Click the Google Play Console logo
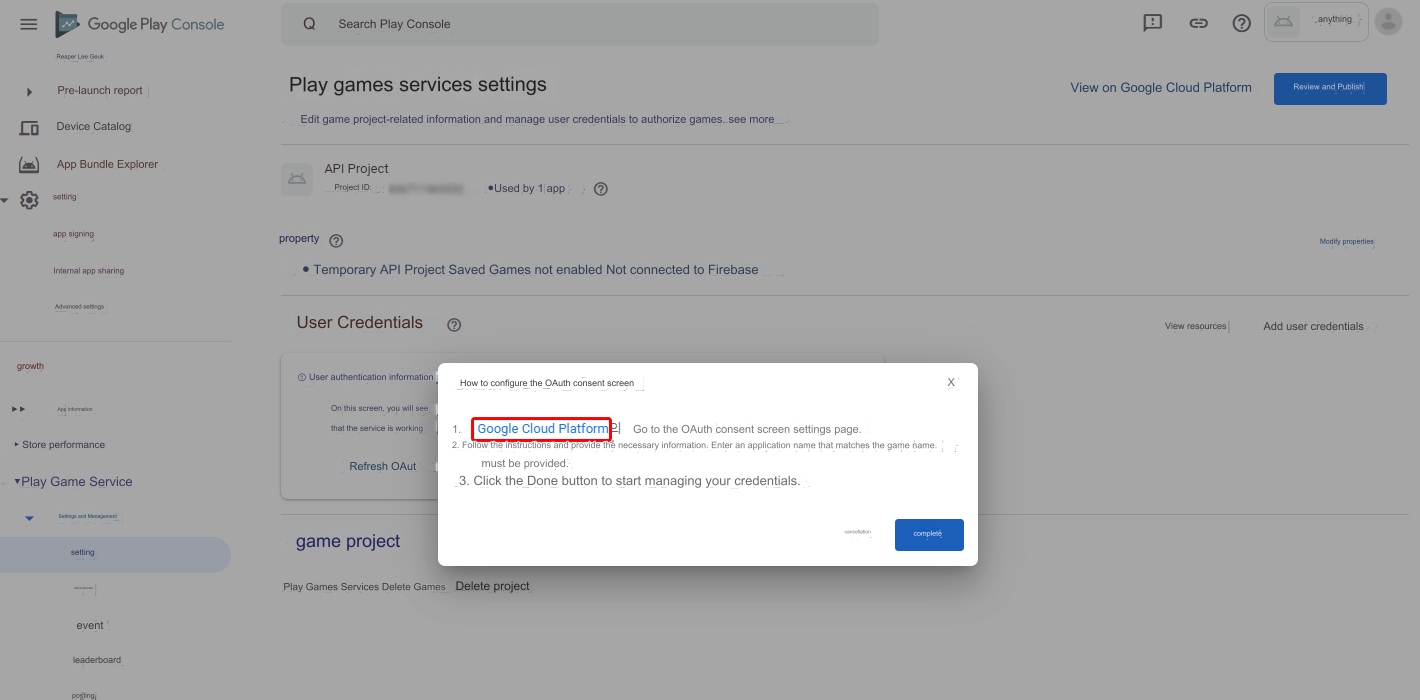This screenshot has height=700, width=1420. click(x=140, y=24)
